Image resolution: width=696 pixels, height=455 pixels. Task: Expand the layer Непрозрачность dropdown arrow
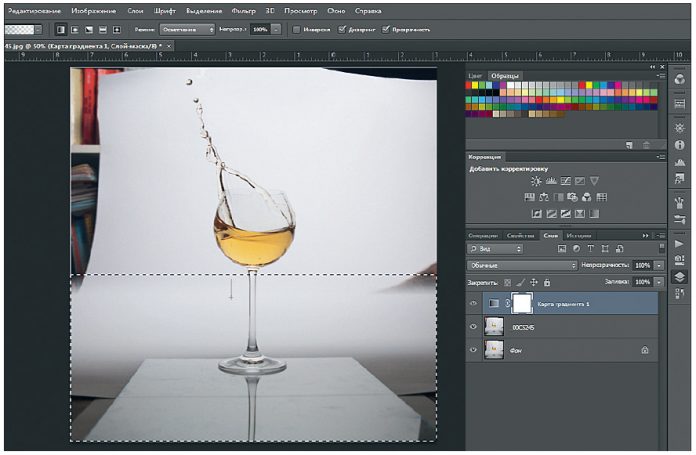click(x=659, y=265)
